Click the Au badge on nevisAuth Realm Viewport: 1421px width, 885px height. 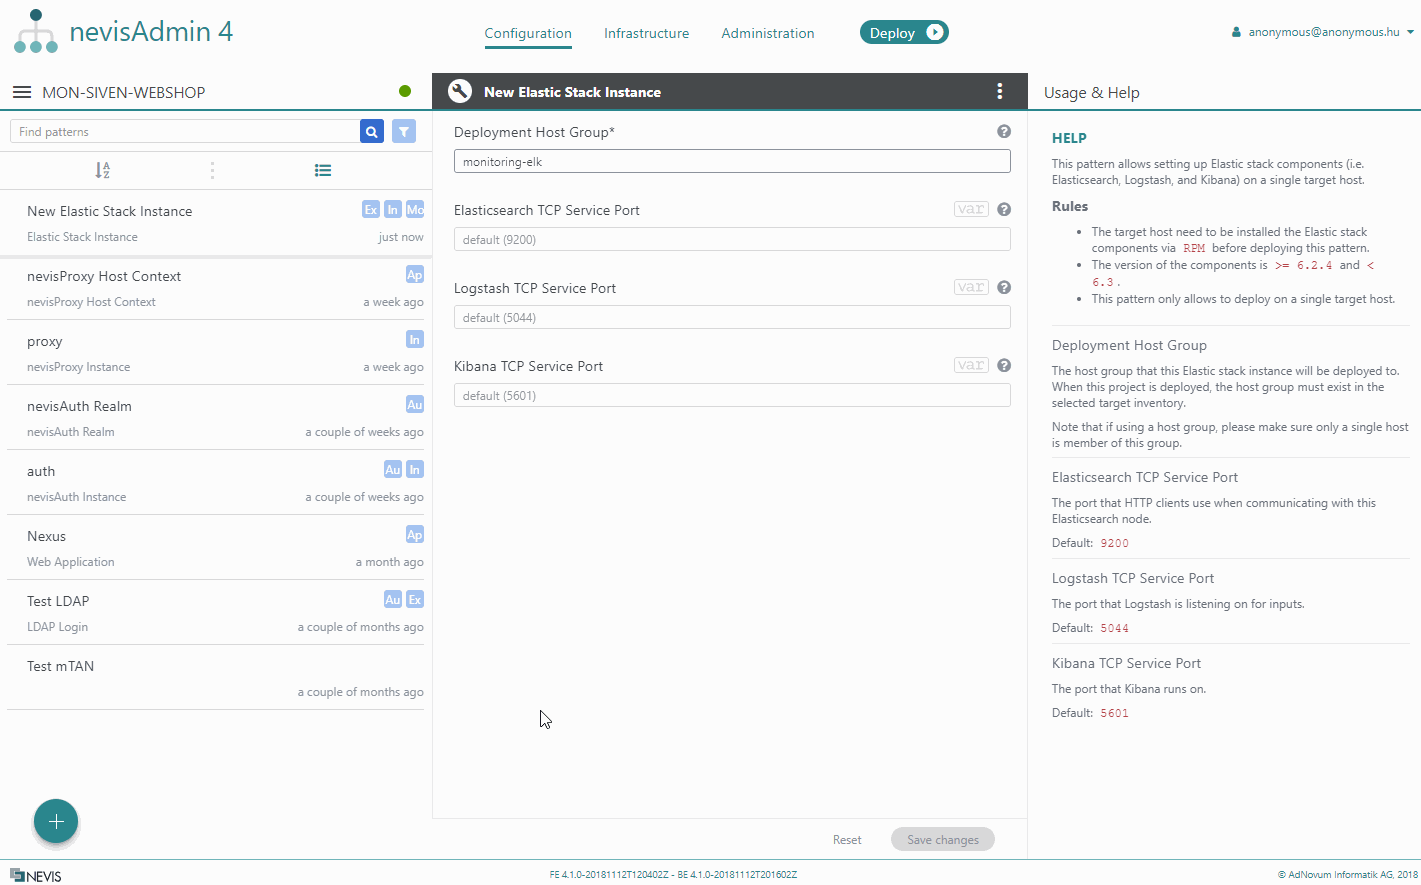[415, 404]
